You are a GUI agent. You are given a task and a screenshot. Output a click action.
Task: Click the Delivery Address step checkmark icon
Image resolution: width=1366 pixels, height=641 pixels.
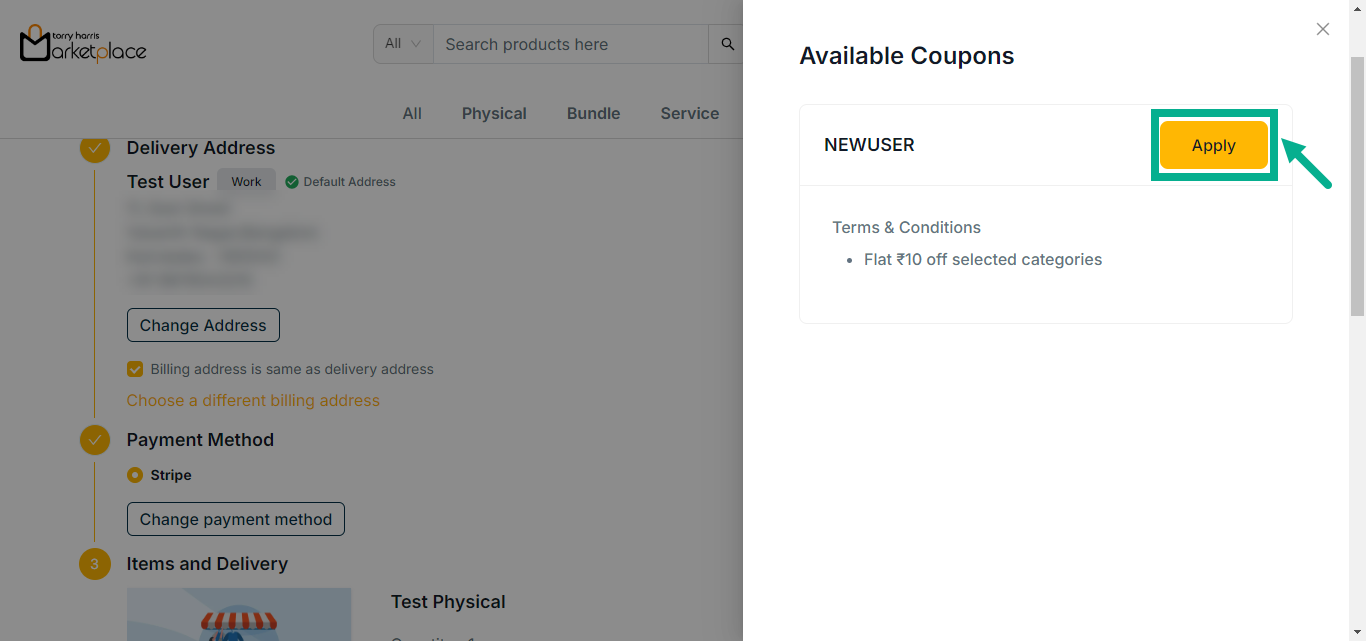[95, 148]
